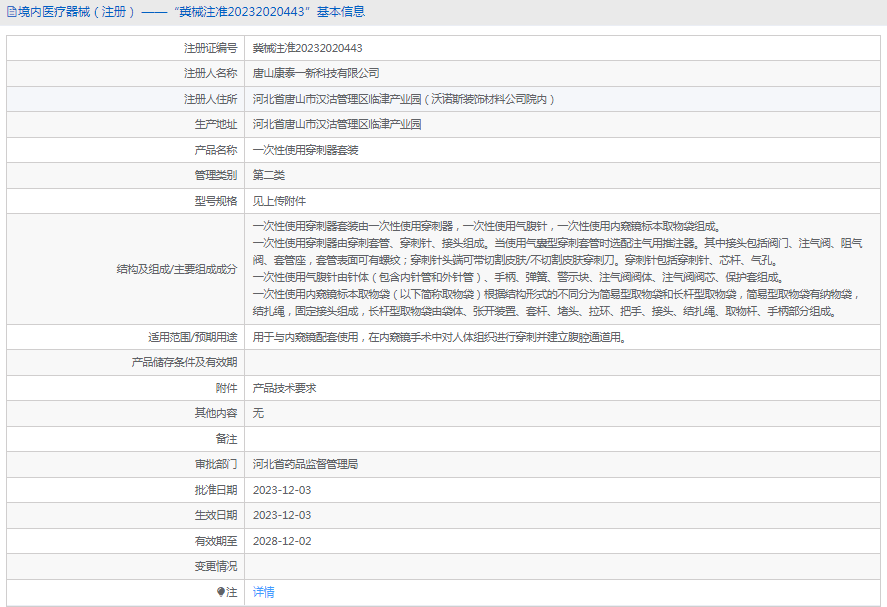
Task: Click the 型号规格 label
Action: pos(216,201)
